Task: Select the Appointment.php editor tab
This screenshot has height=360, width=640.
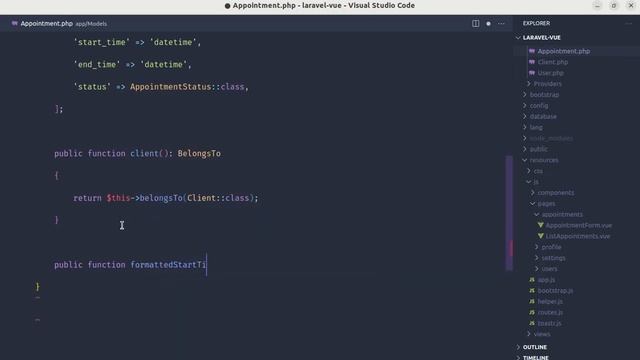Action: pos(59,24)
